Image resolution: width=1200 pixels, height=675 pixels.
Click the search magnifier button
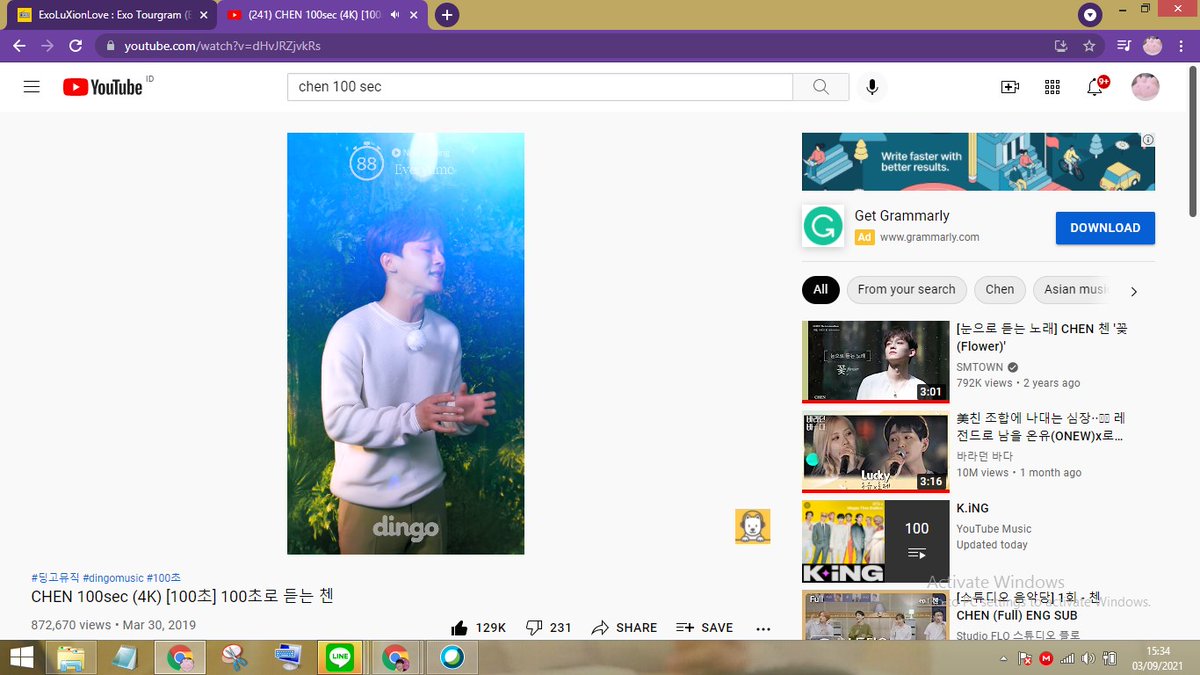(x=821, y=87)
